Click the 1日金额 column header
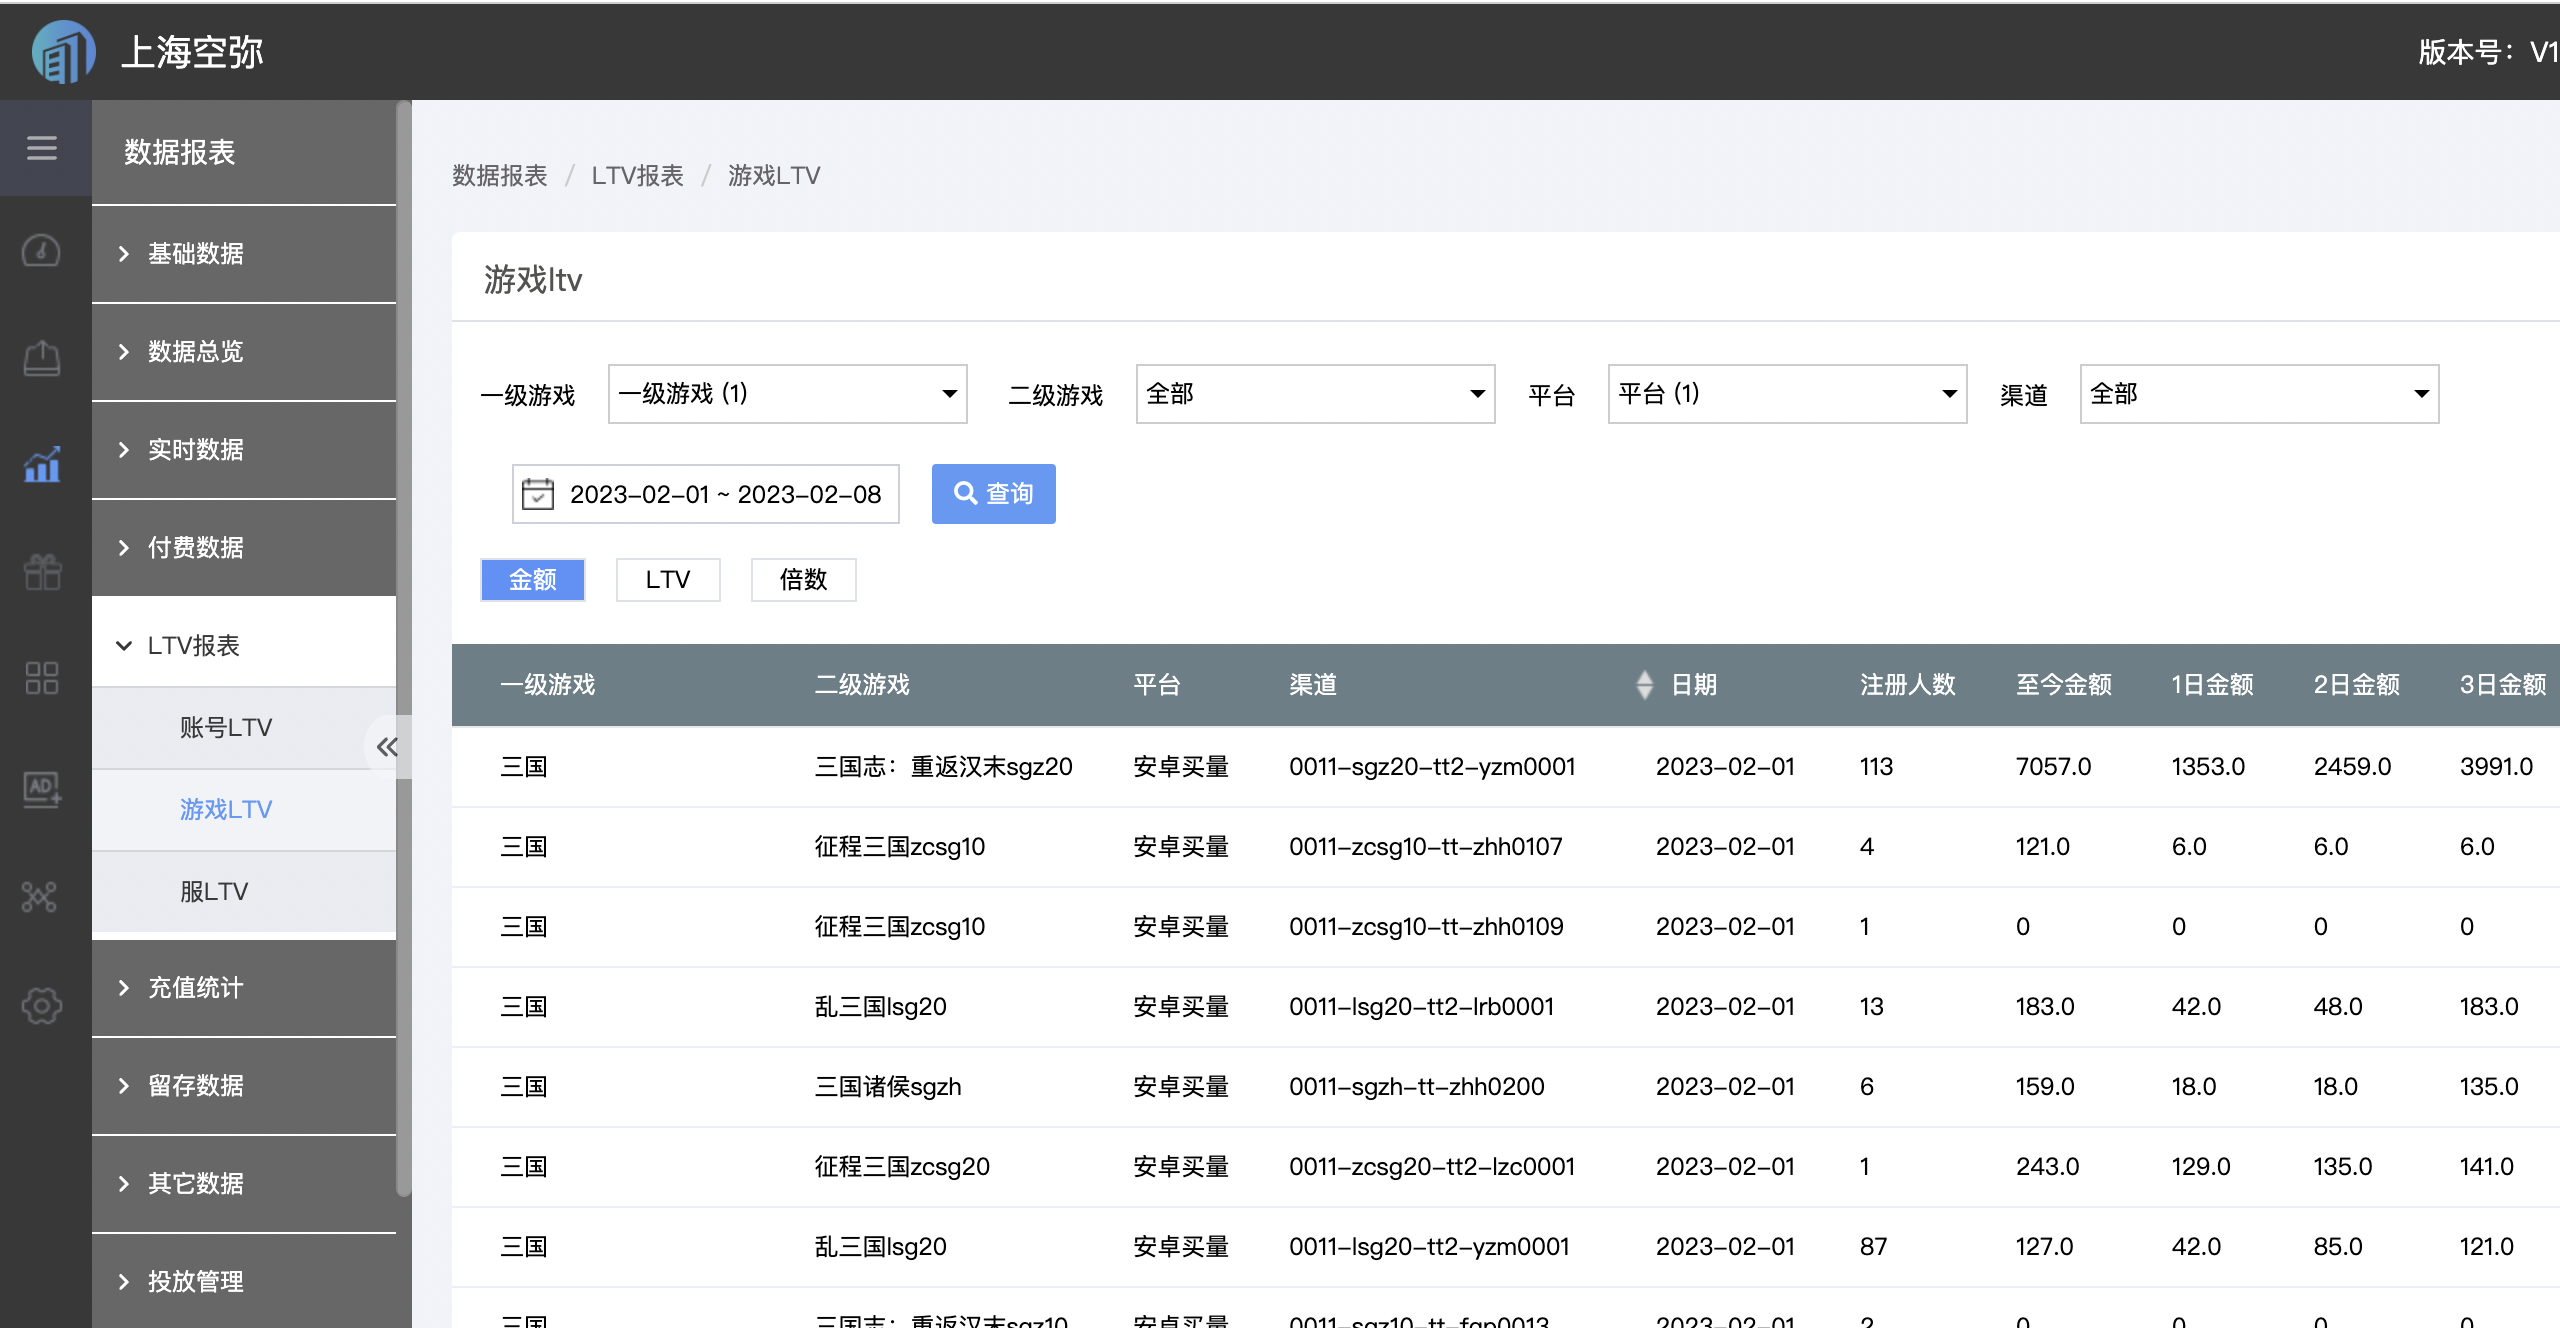Screen dimensions: 2560x1328 2213,685
